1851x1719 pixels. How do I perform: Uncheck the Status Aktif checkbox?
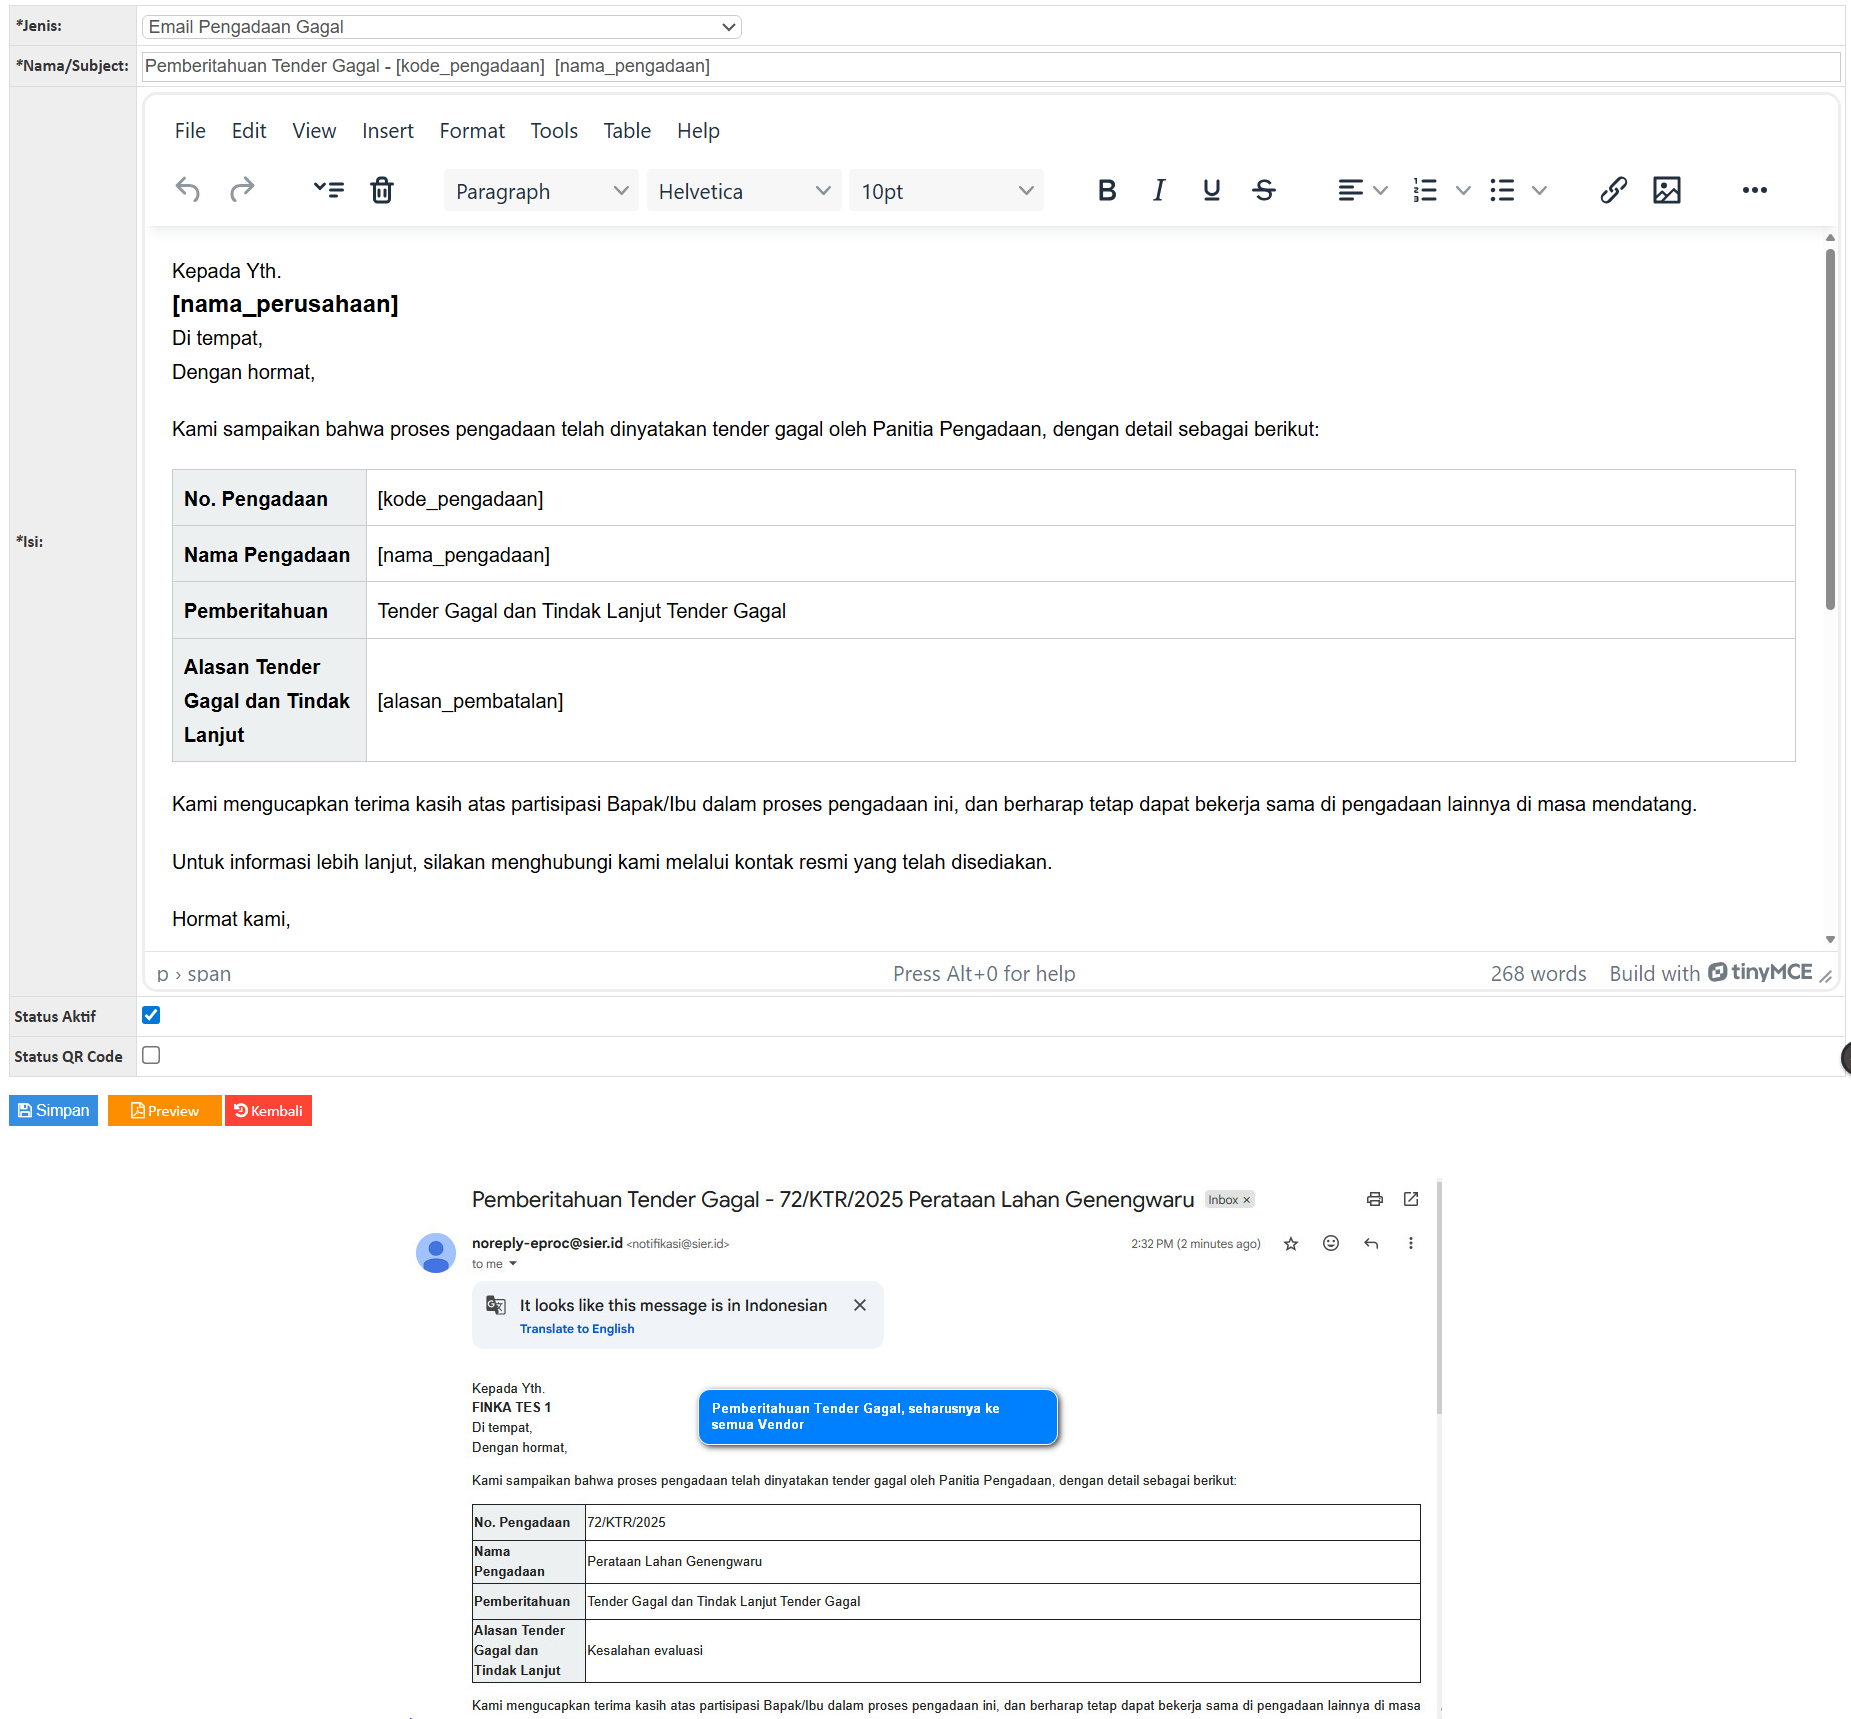151,1015
